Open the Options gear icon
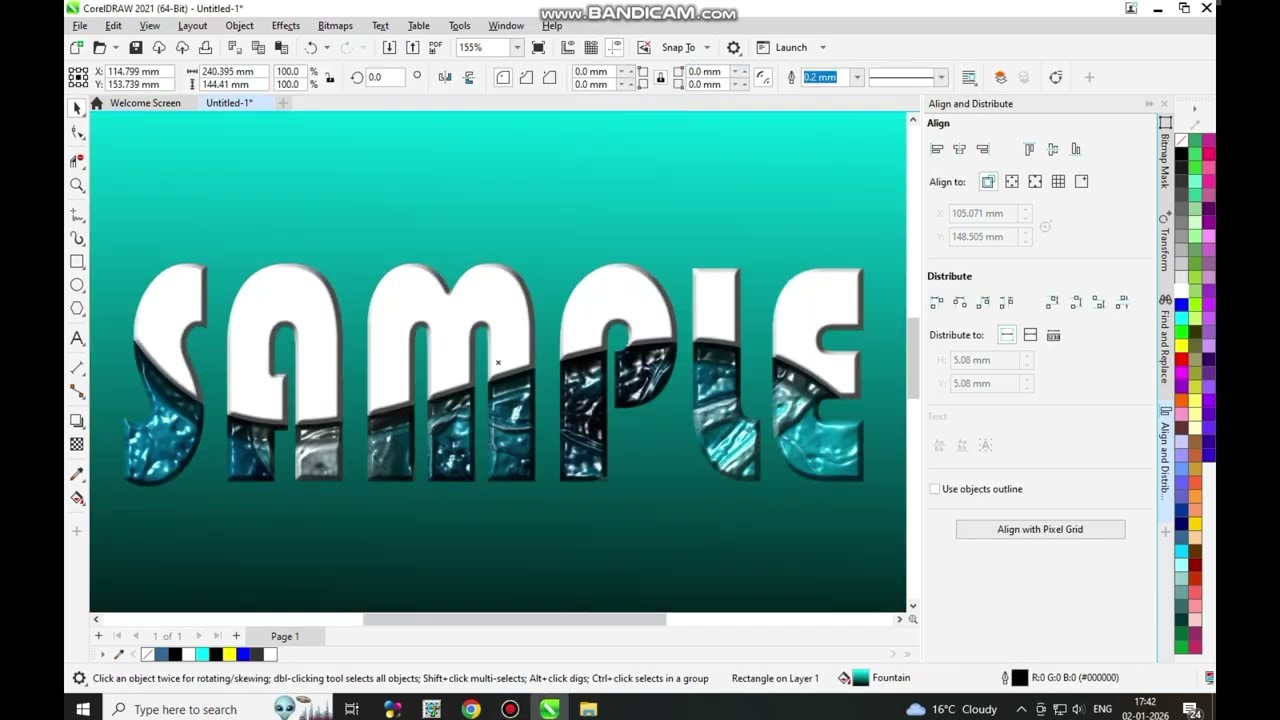The width and height of the screenshot is (1280, 720). tap(734, 47)
